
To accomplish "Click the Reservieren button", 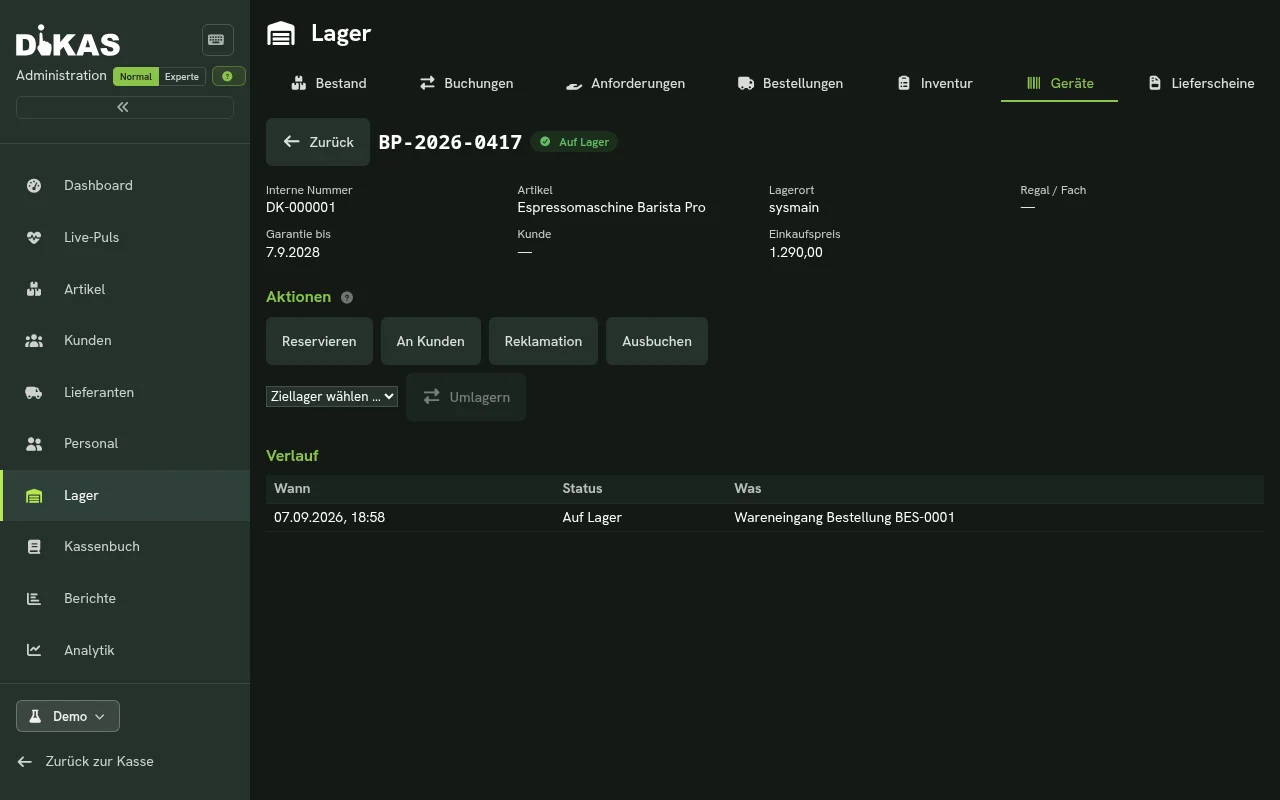I will tap(319, 341).
